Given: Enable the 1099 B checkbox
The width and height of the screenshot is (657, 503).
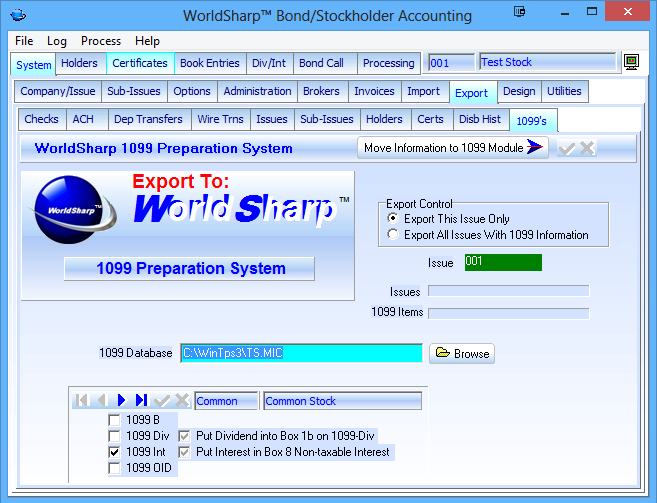Looking at the screenshot, I should 115,420.
